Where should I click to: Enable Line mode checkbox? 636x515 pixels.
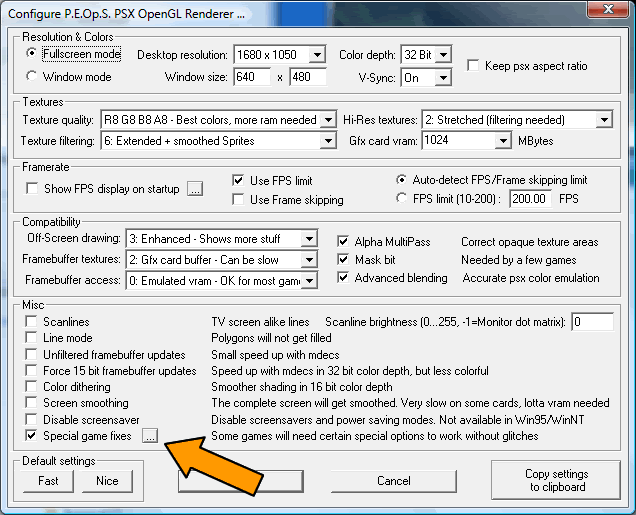click(x=31, y=338)
